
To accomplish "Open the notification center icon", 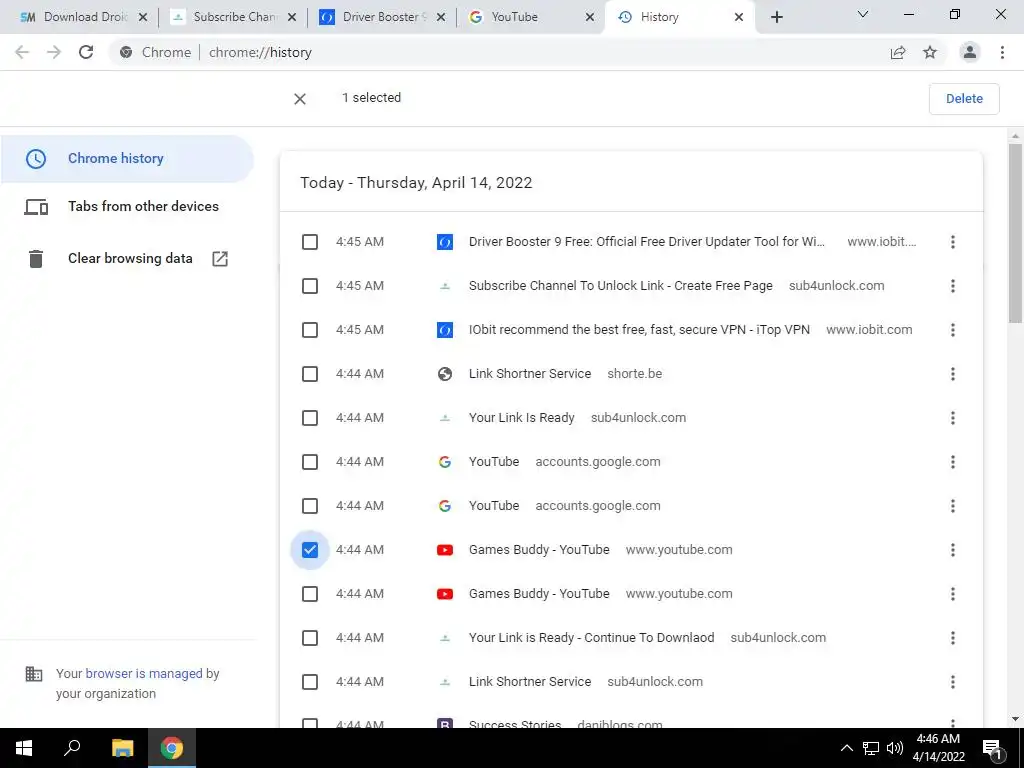I will point(993,748).
